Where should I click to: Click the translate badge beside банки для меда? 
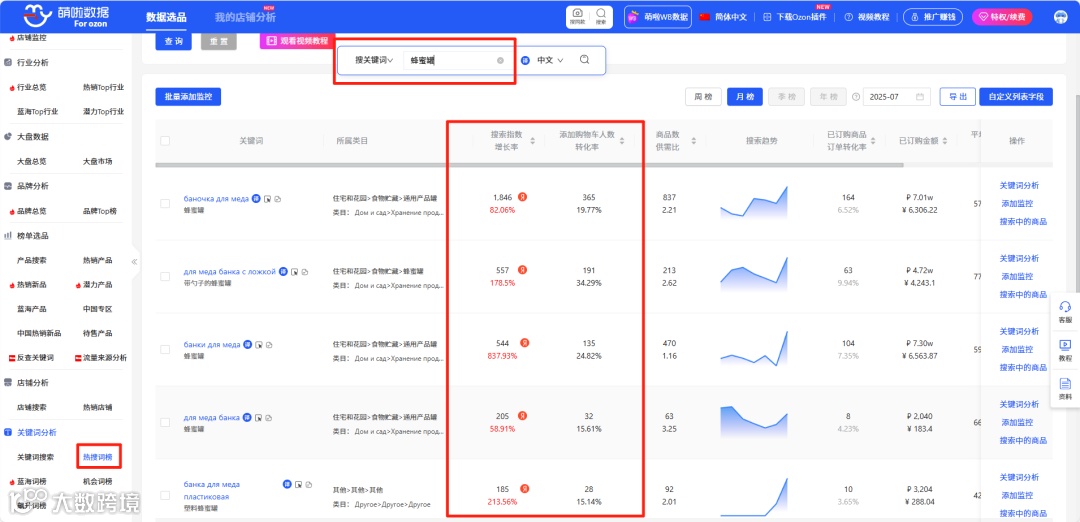tap(247, 344)
